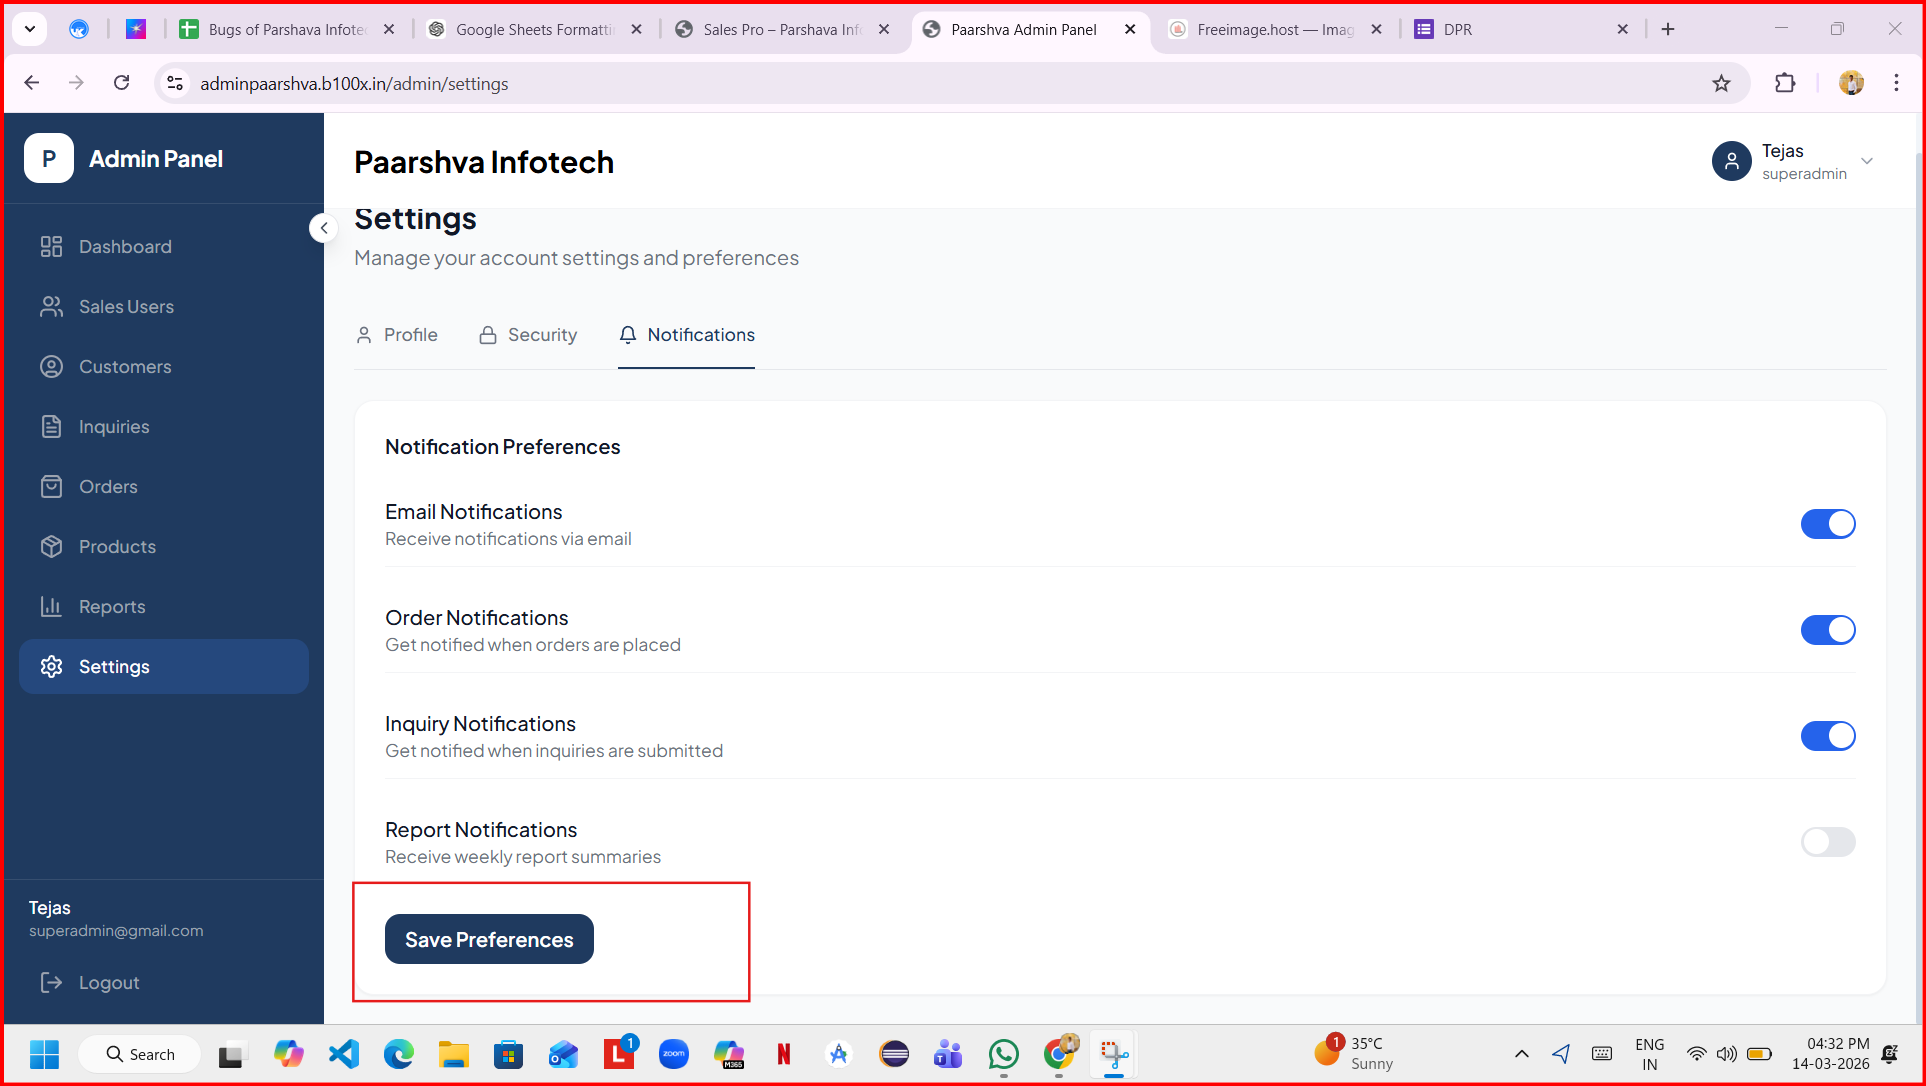Open the browser tab search dropdown
The width and height of the screenshot is (1926, 1086).
click(30, 29)
